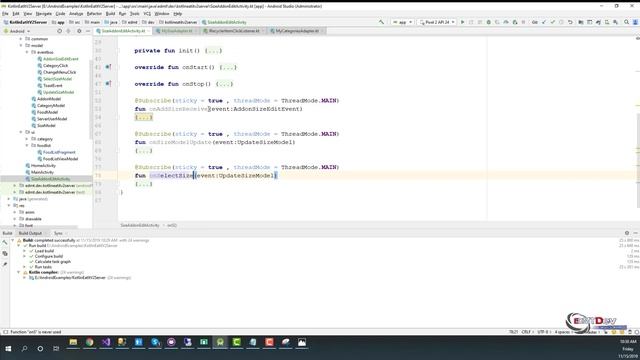The width and height of the screenshot is (640, 360).
Task: Click the CRLF line separator in status bar
Action: click(526, 332)
